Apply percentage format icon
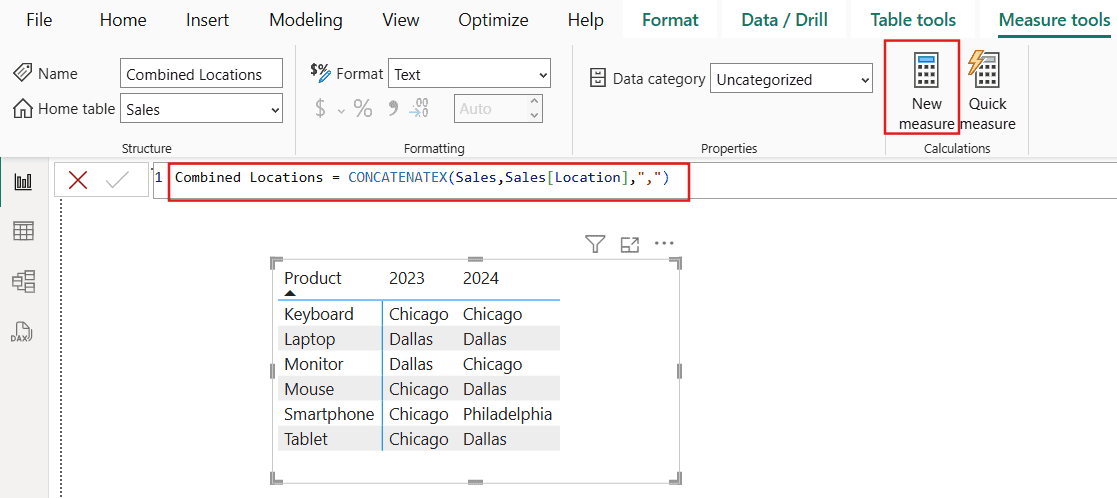The width and height of the screenshot is (1117, 498). [x=363, y=109]
